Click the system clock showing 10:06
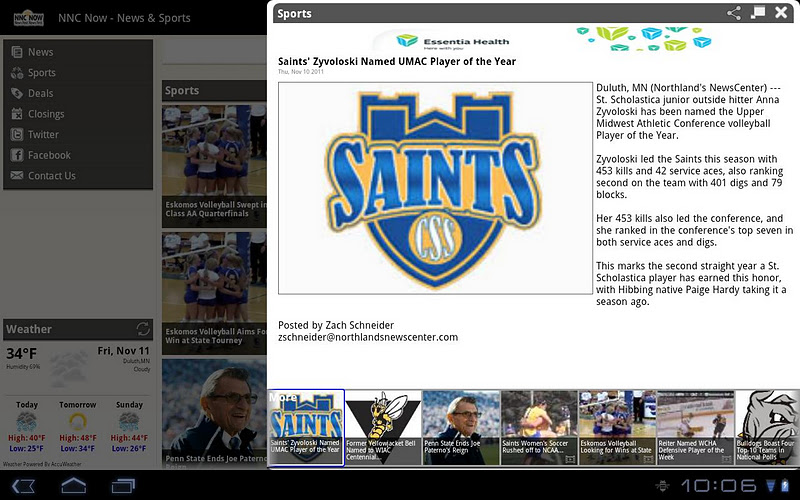This screenshot has height=500, width=800. coord(718,485)
